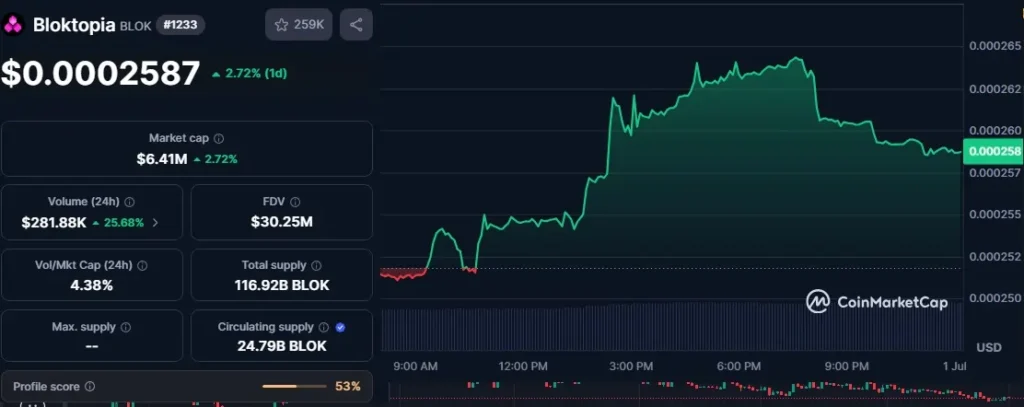
Task: Click the Bloktopia coin name
Action: point(74,25)
